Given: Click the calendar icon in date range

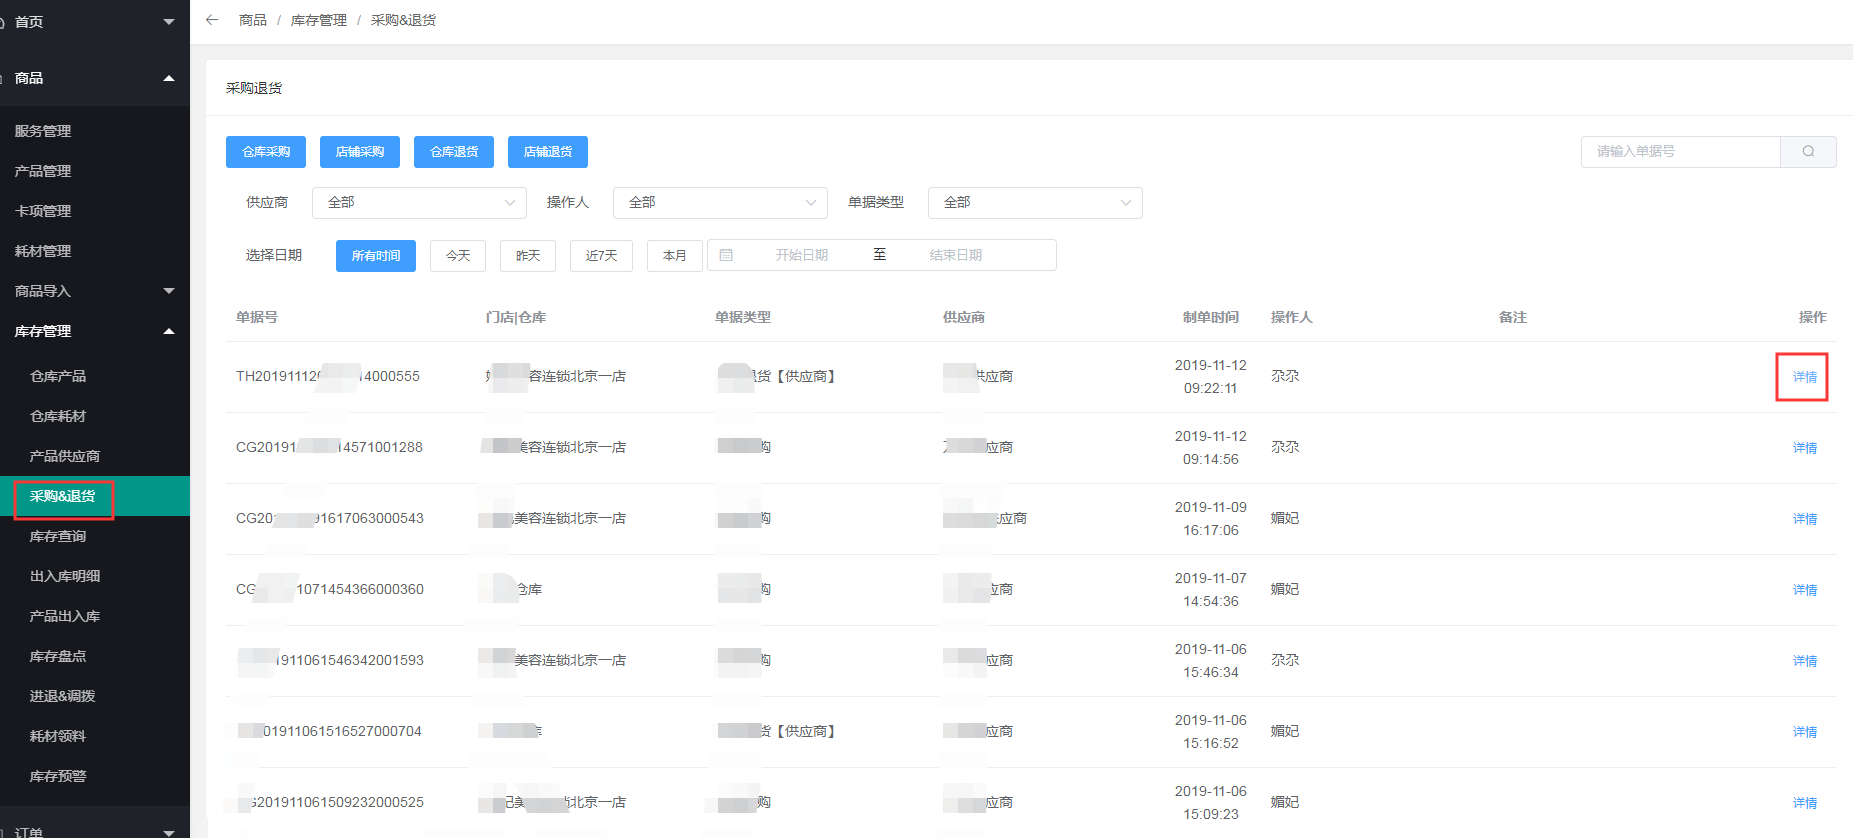Looking at the screenshot, I should [x=726, y=255].
